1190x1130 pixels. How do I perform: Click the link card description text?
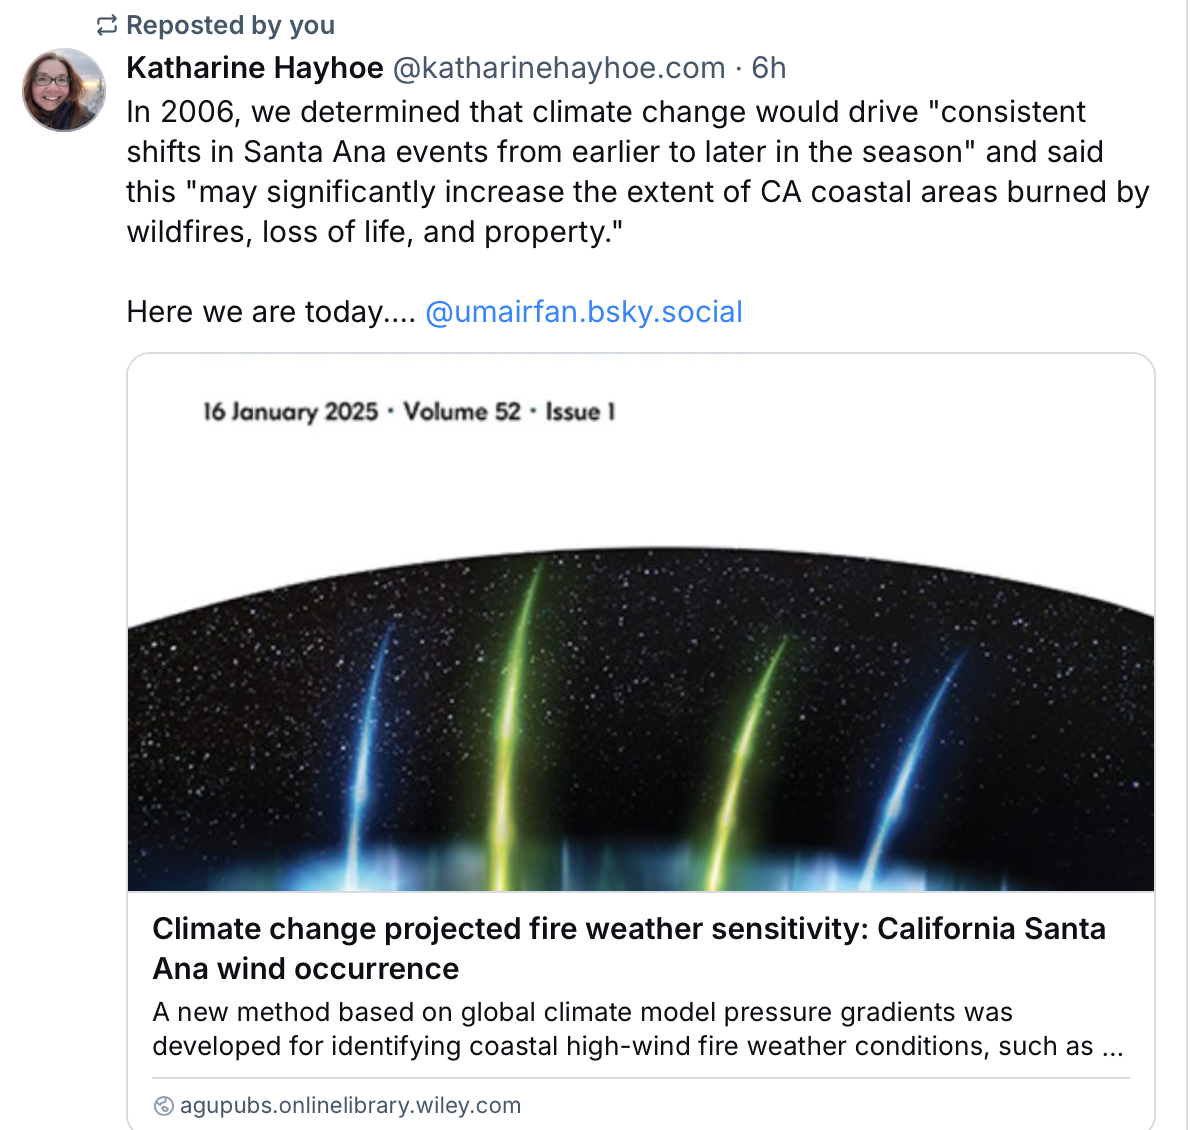pyautogui.click(x=637, y=1029)
